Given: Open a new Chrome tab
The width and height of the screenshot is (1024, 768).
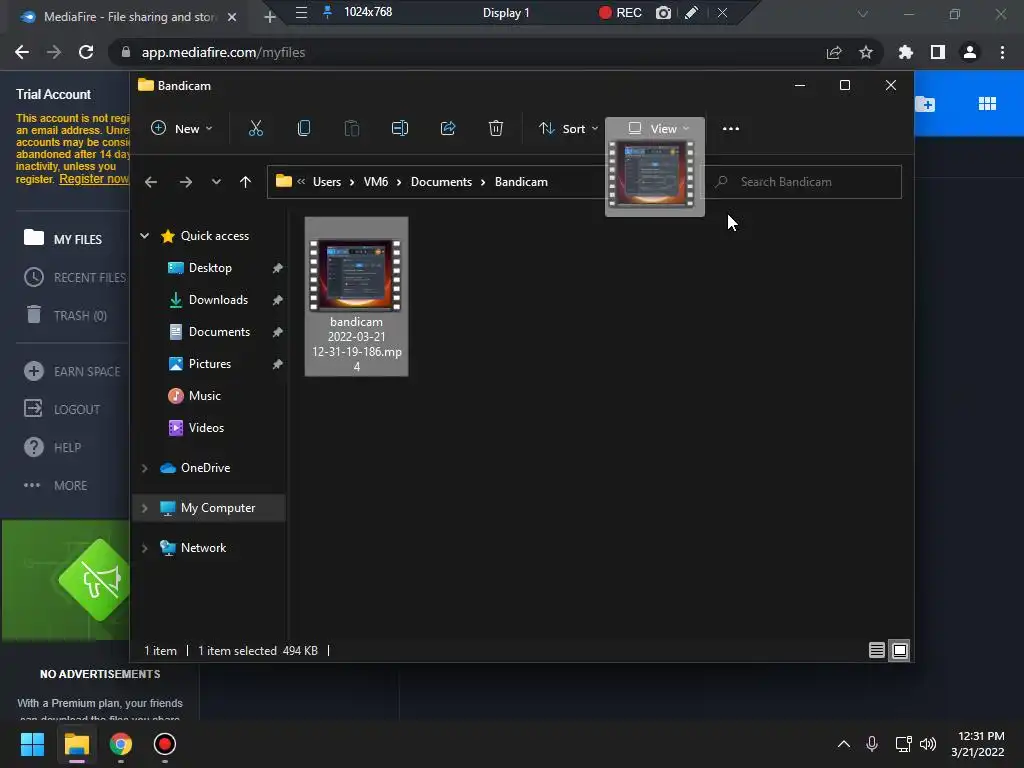Looking at the screenshot, I should (270, 17).
